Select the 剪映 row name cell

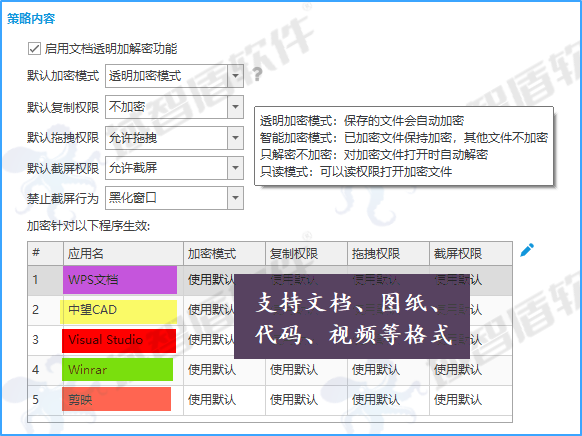123,400
